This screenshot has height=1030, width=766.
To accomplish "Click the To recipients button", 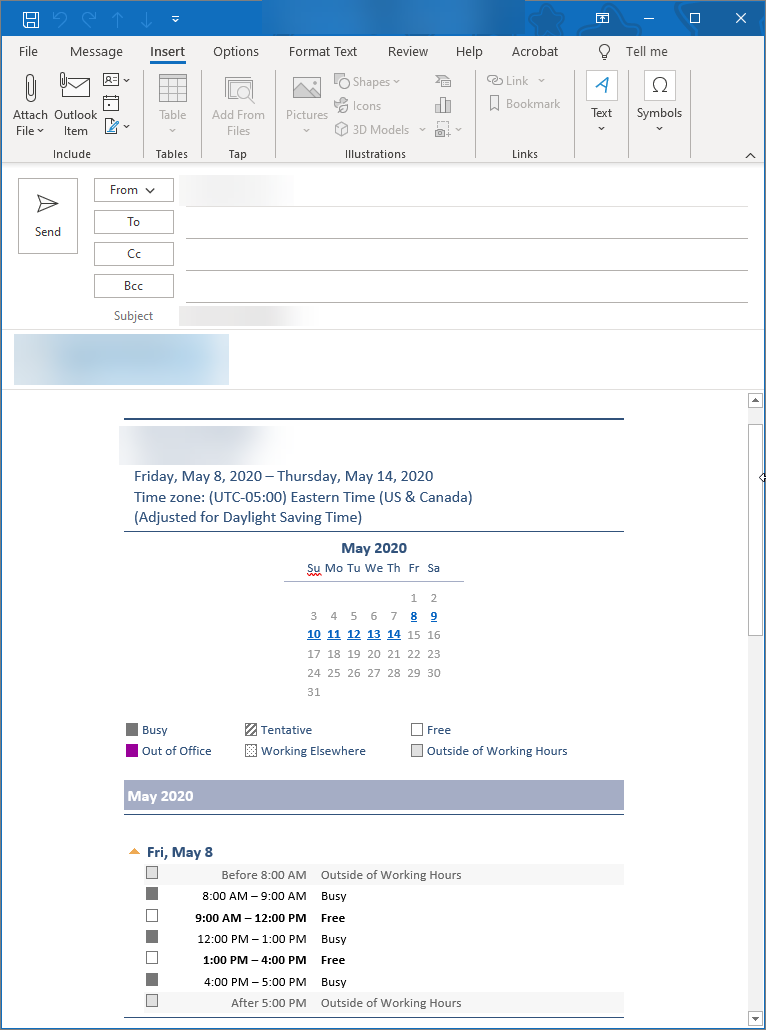I will coord(133,222).
